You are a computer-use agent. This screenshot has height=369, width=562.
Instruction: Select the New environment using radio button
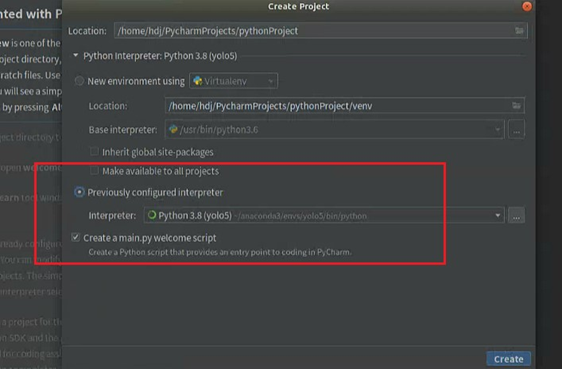[79, 81]
